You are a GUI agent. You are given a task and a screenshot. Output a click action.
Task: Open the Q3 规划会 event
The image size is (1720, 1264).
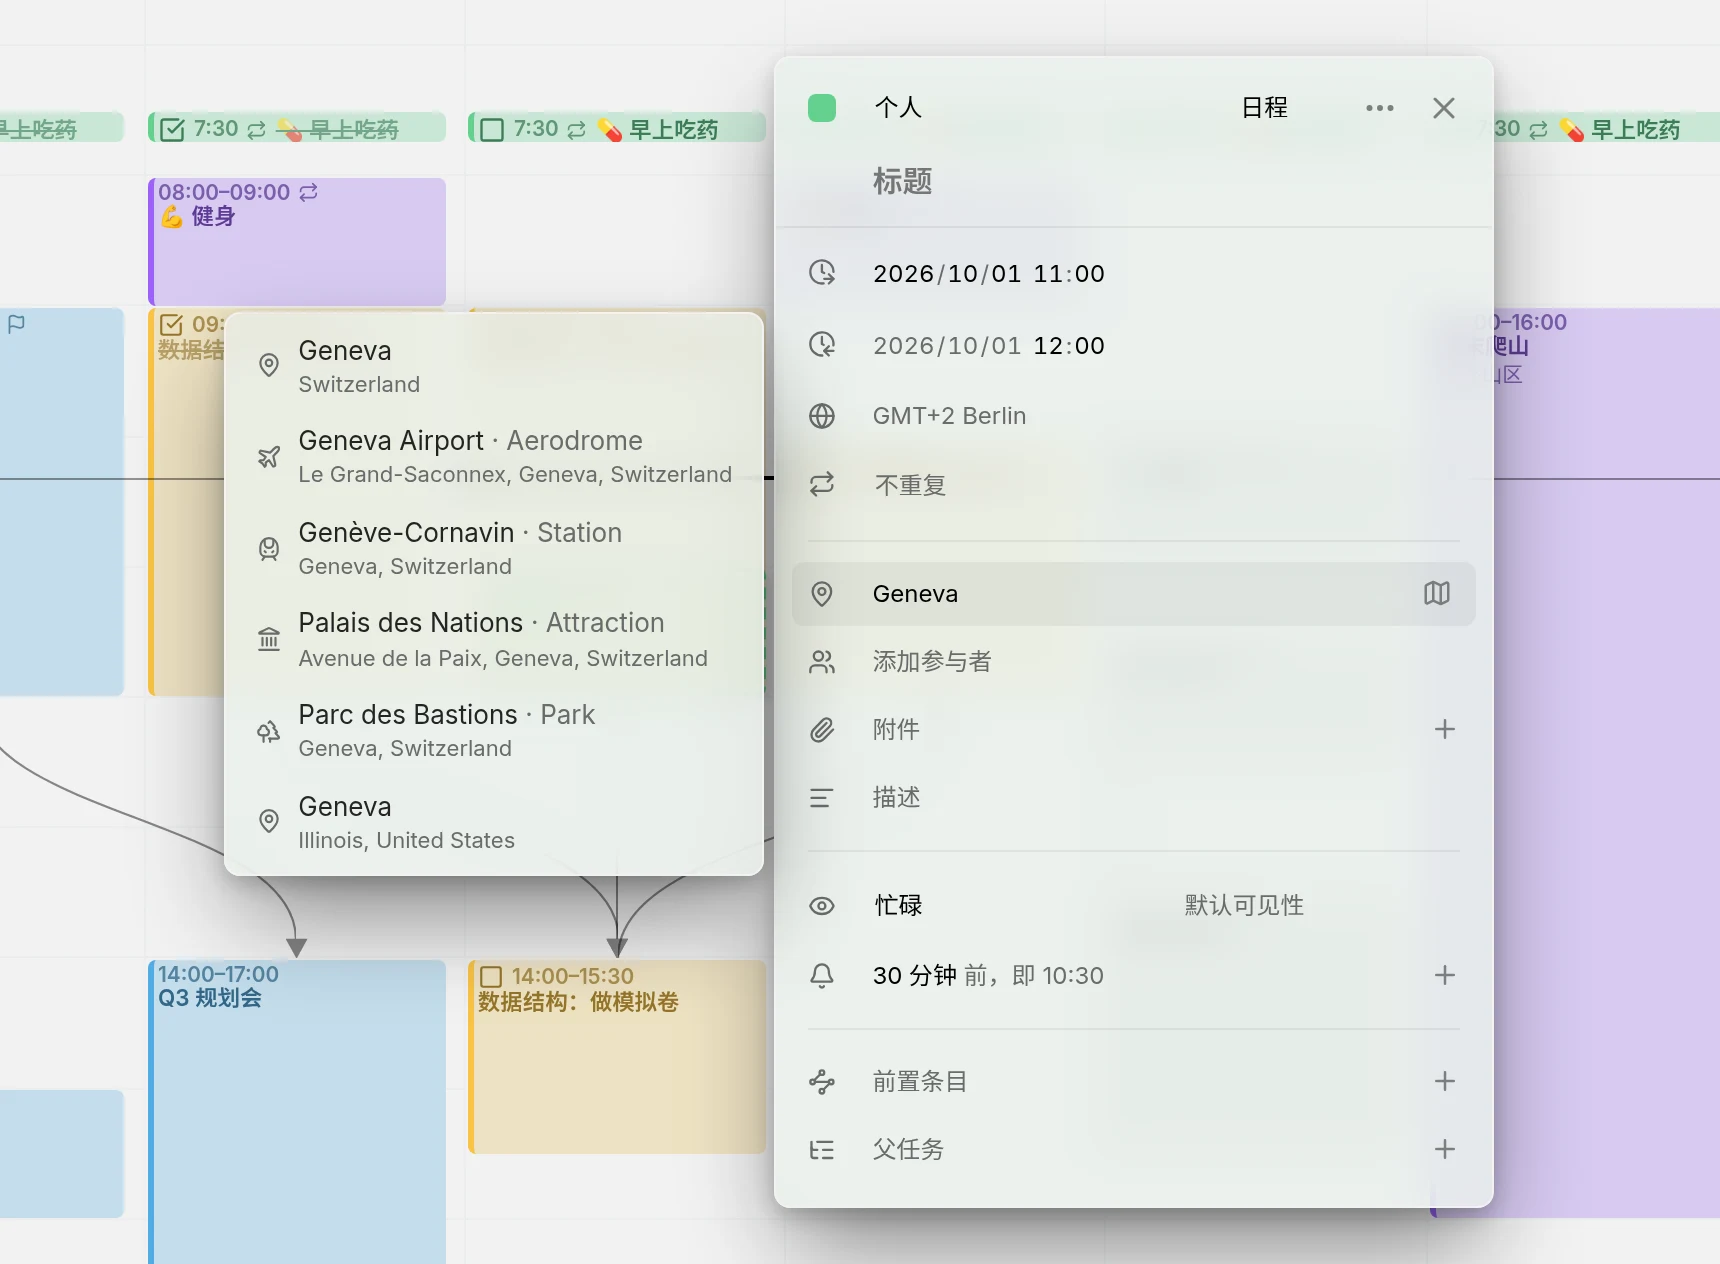(297, 1110)
